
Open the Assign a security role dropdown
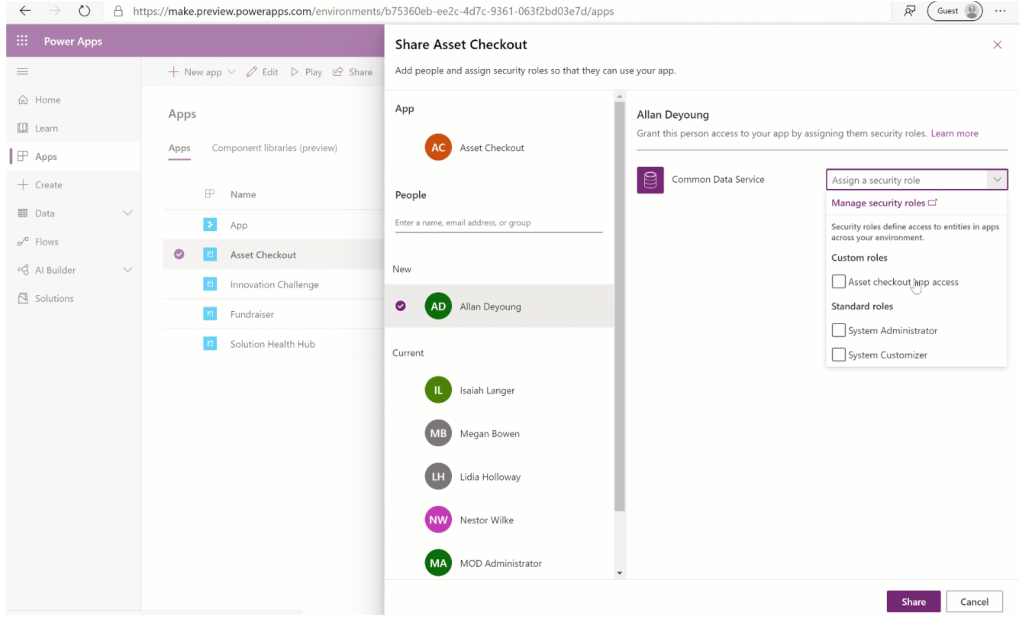916,180
